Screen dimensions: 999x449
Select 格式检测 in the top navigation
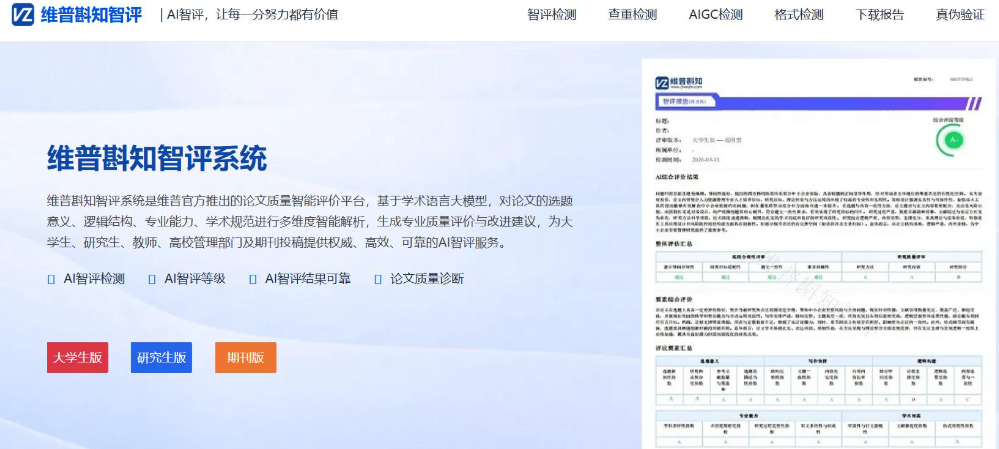pyautogui.click(x=798, y=15)
